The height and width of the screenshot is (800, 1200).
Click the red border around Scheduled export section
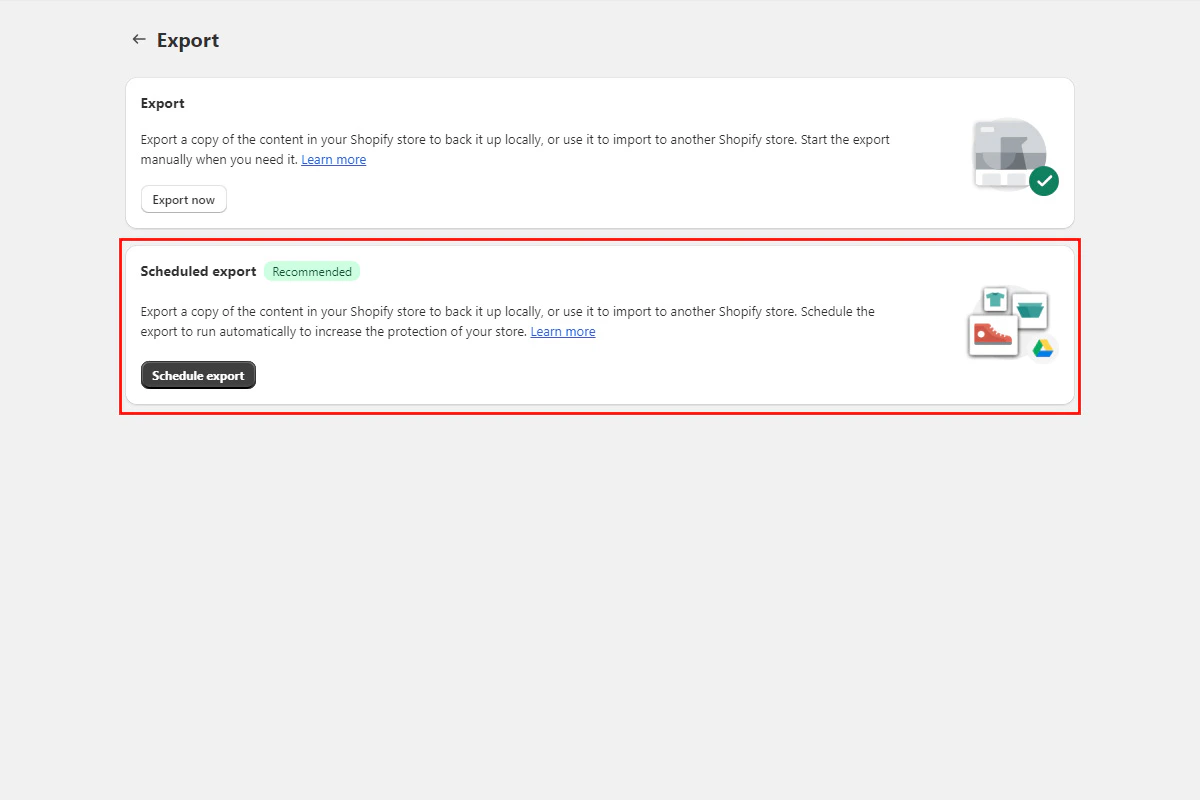600,239
